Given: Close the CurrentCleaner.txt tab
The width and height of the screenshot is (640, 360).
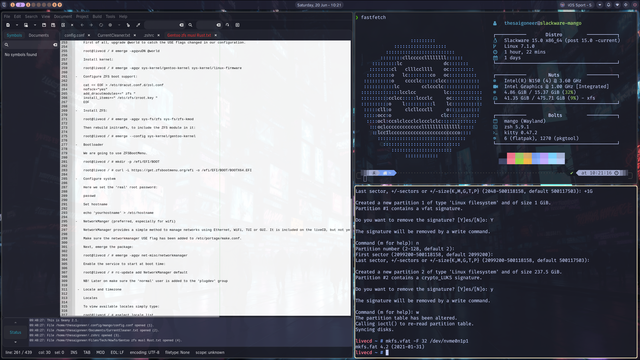Looking at the screenshot, I should pyautogui.click(x=135, y=35).
